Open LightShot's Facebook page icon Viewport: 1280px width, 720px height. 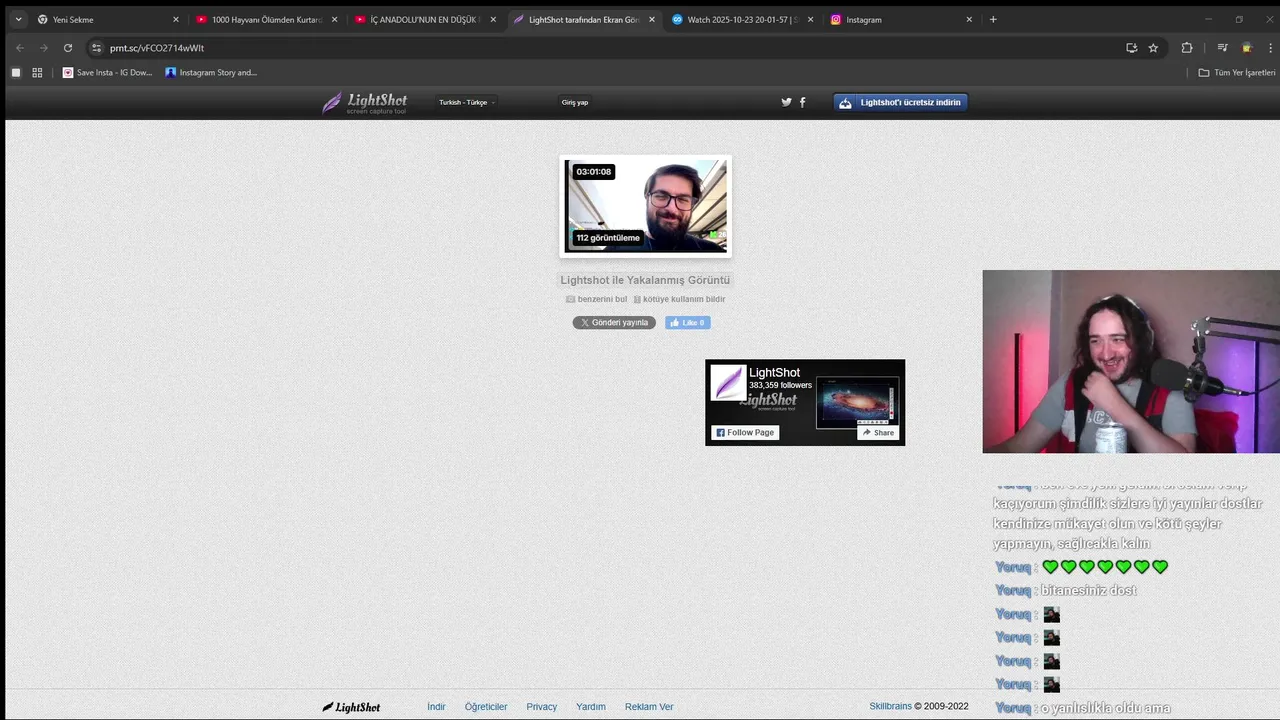(802, 102)
